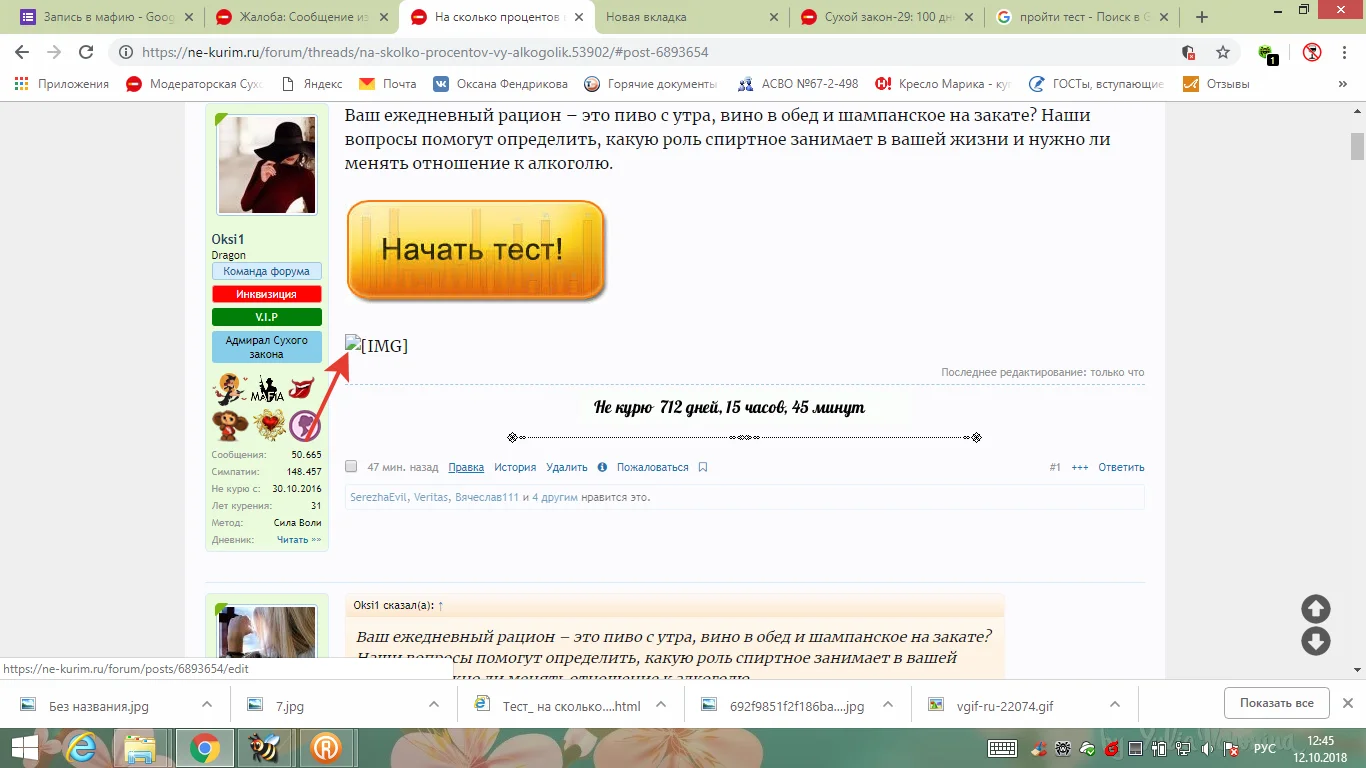1366x768 pixels.
Task: Open the Отзывы bookmark
Action: pyautogui.click(x=1216, y=84)
